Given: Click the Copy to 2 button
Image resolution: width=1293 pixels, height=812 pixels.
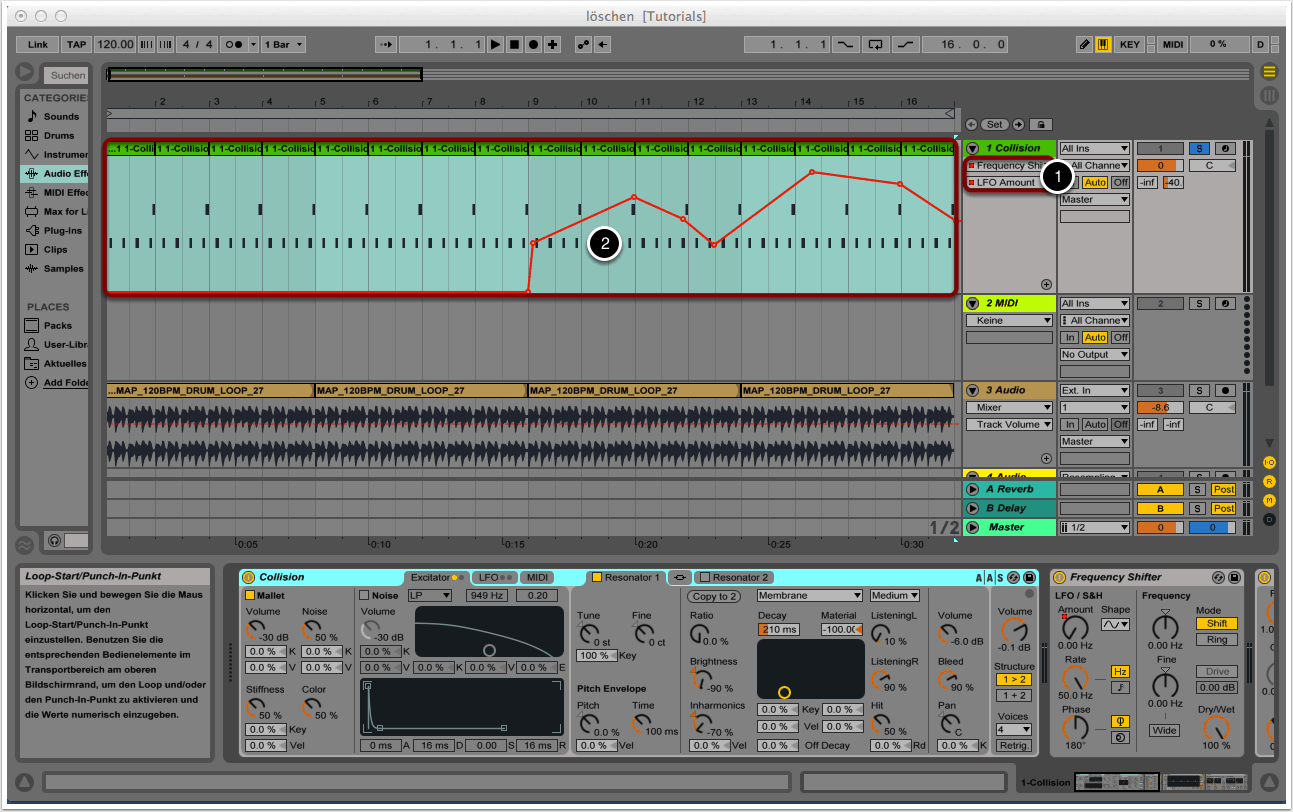Looking at the screenshot, I should tap(714, 597).
